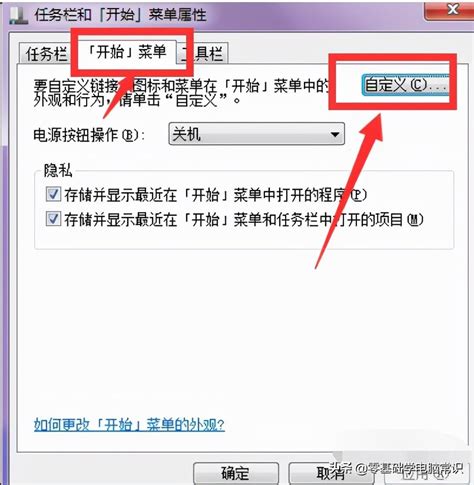Open the 如何更改「开始」菜单的外观? help link
Viewport: 474px width, 485px height.
click(x=129, y=424)
